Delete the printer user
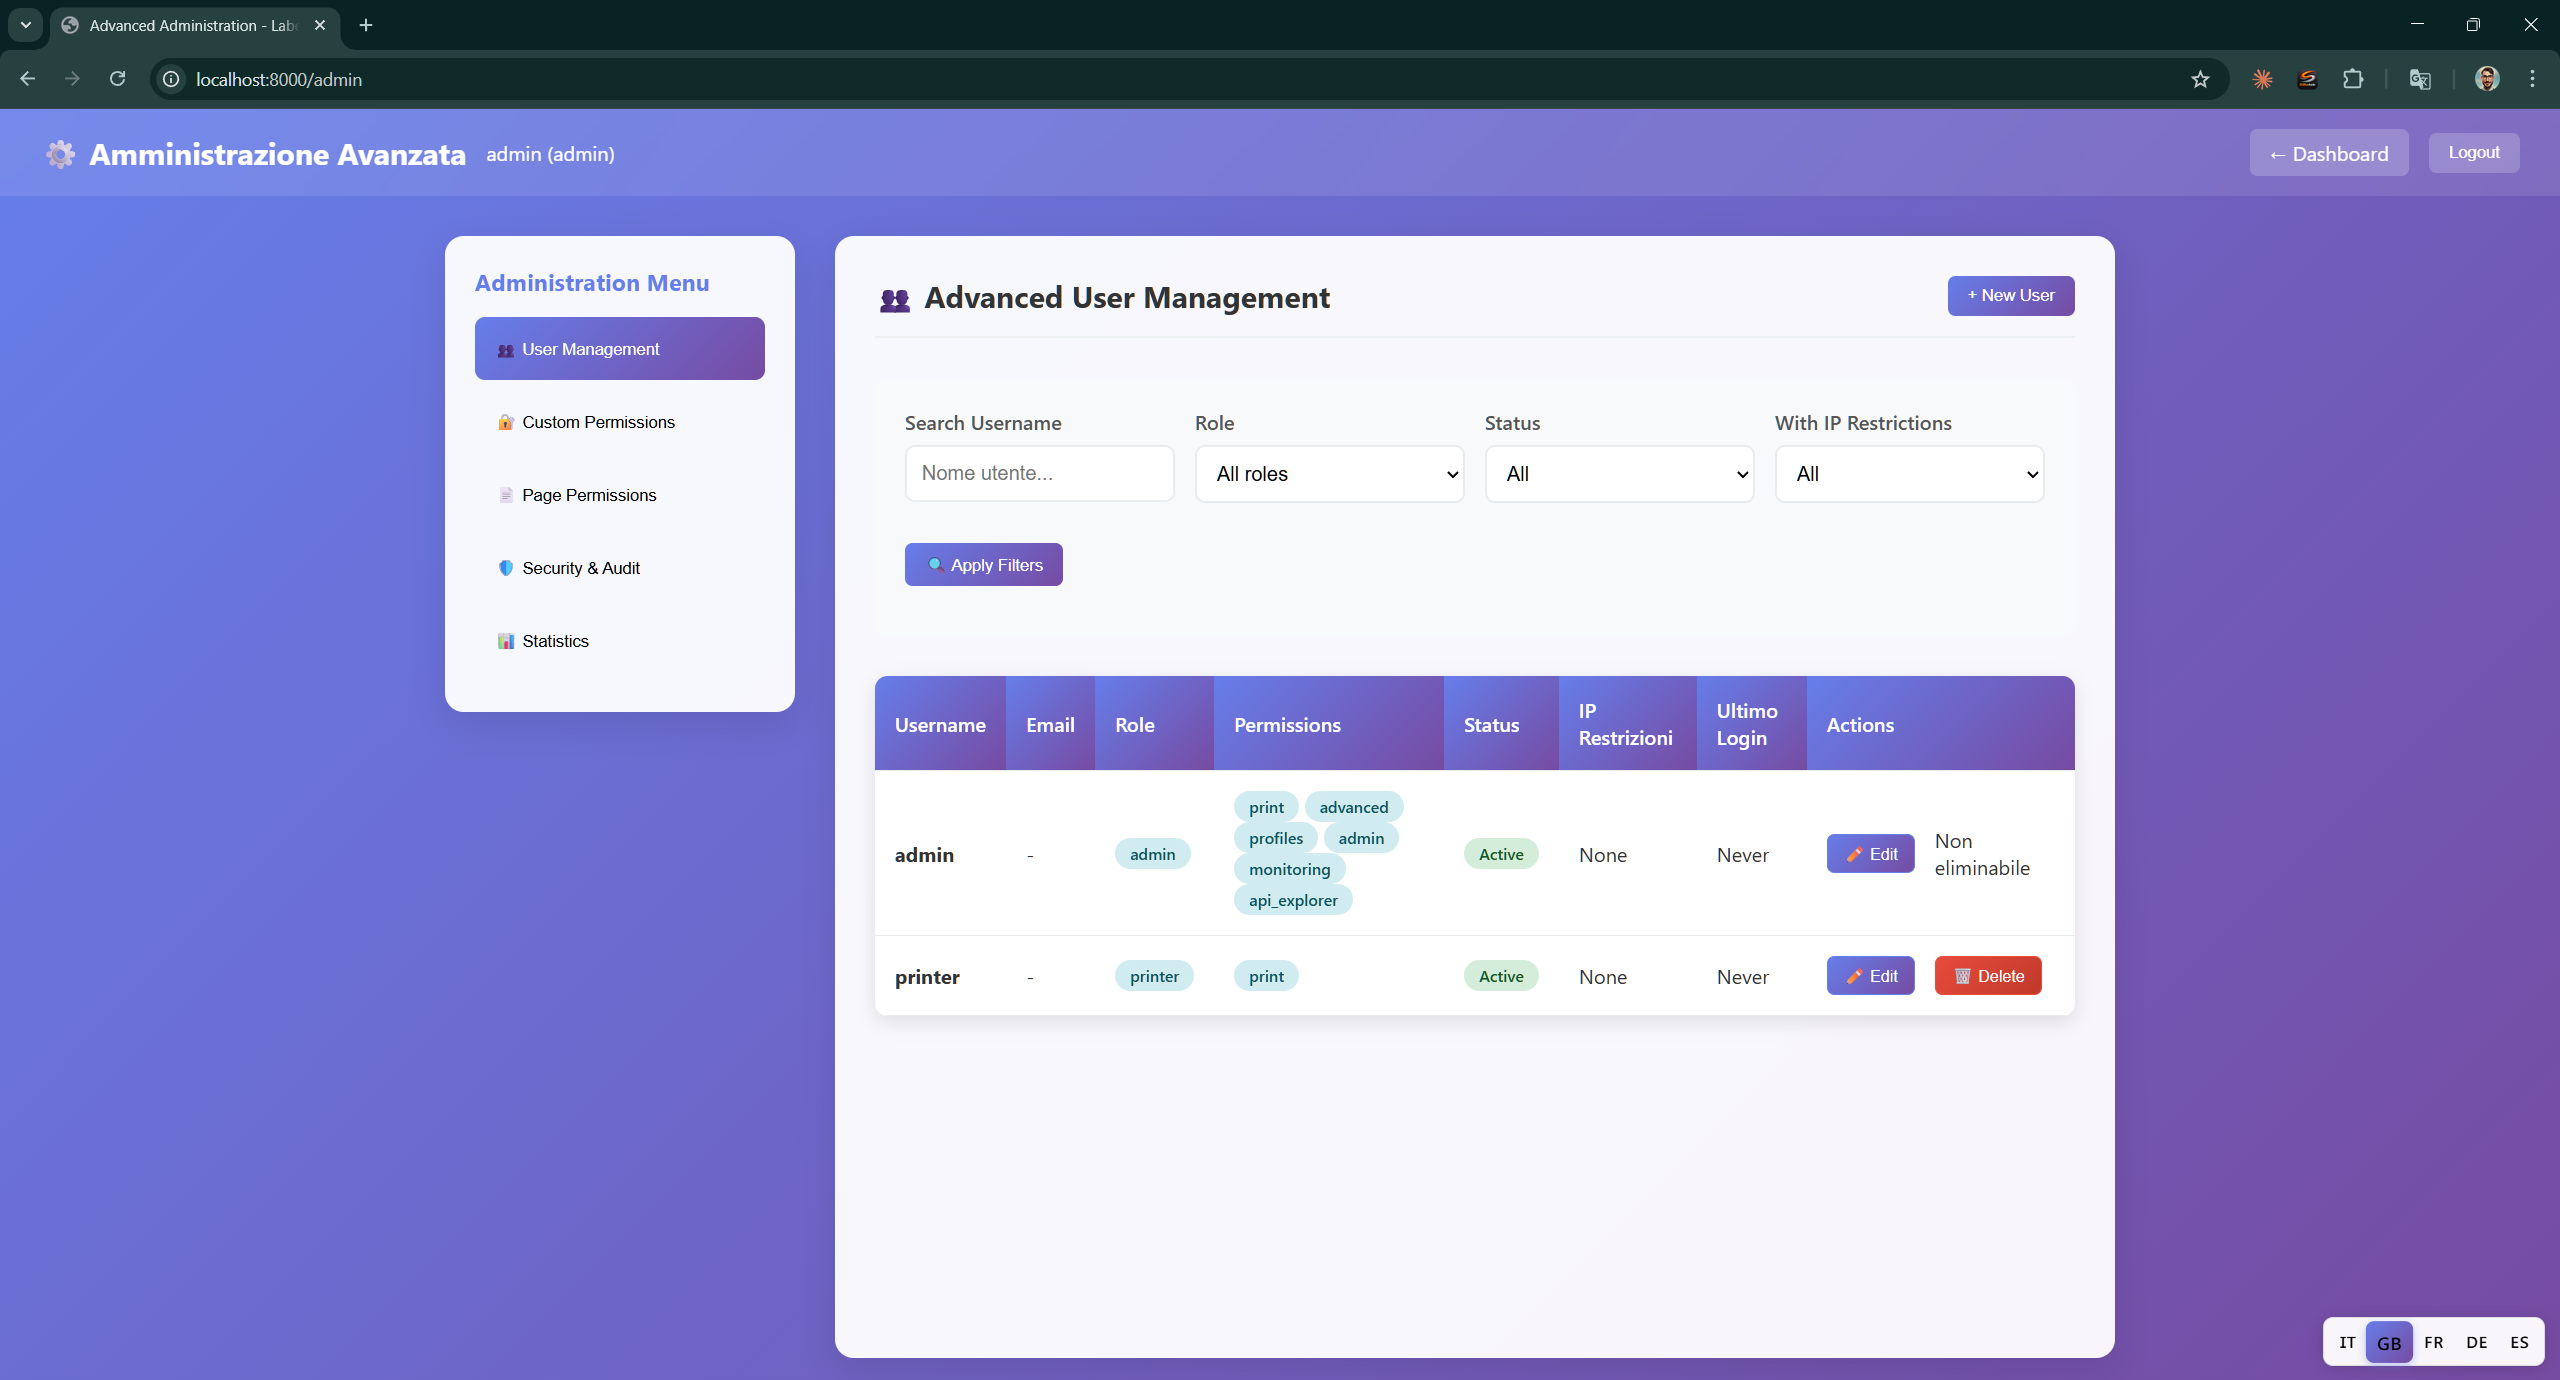 [x=1988, y=976]
